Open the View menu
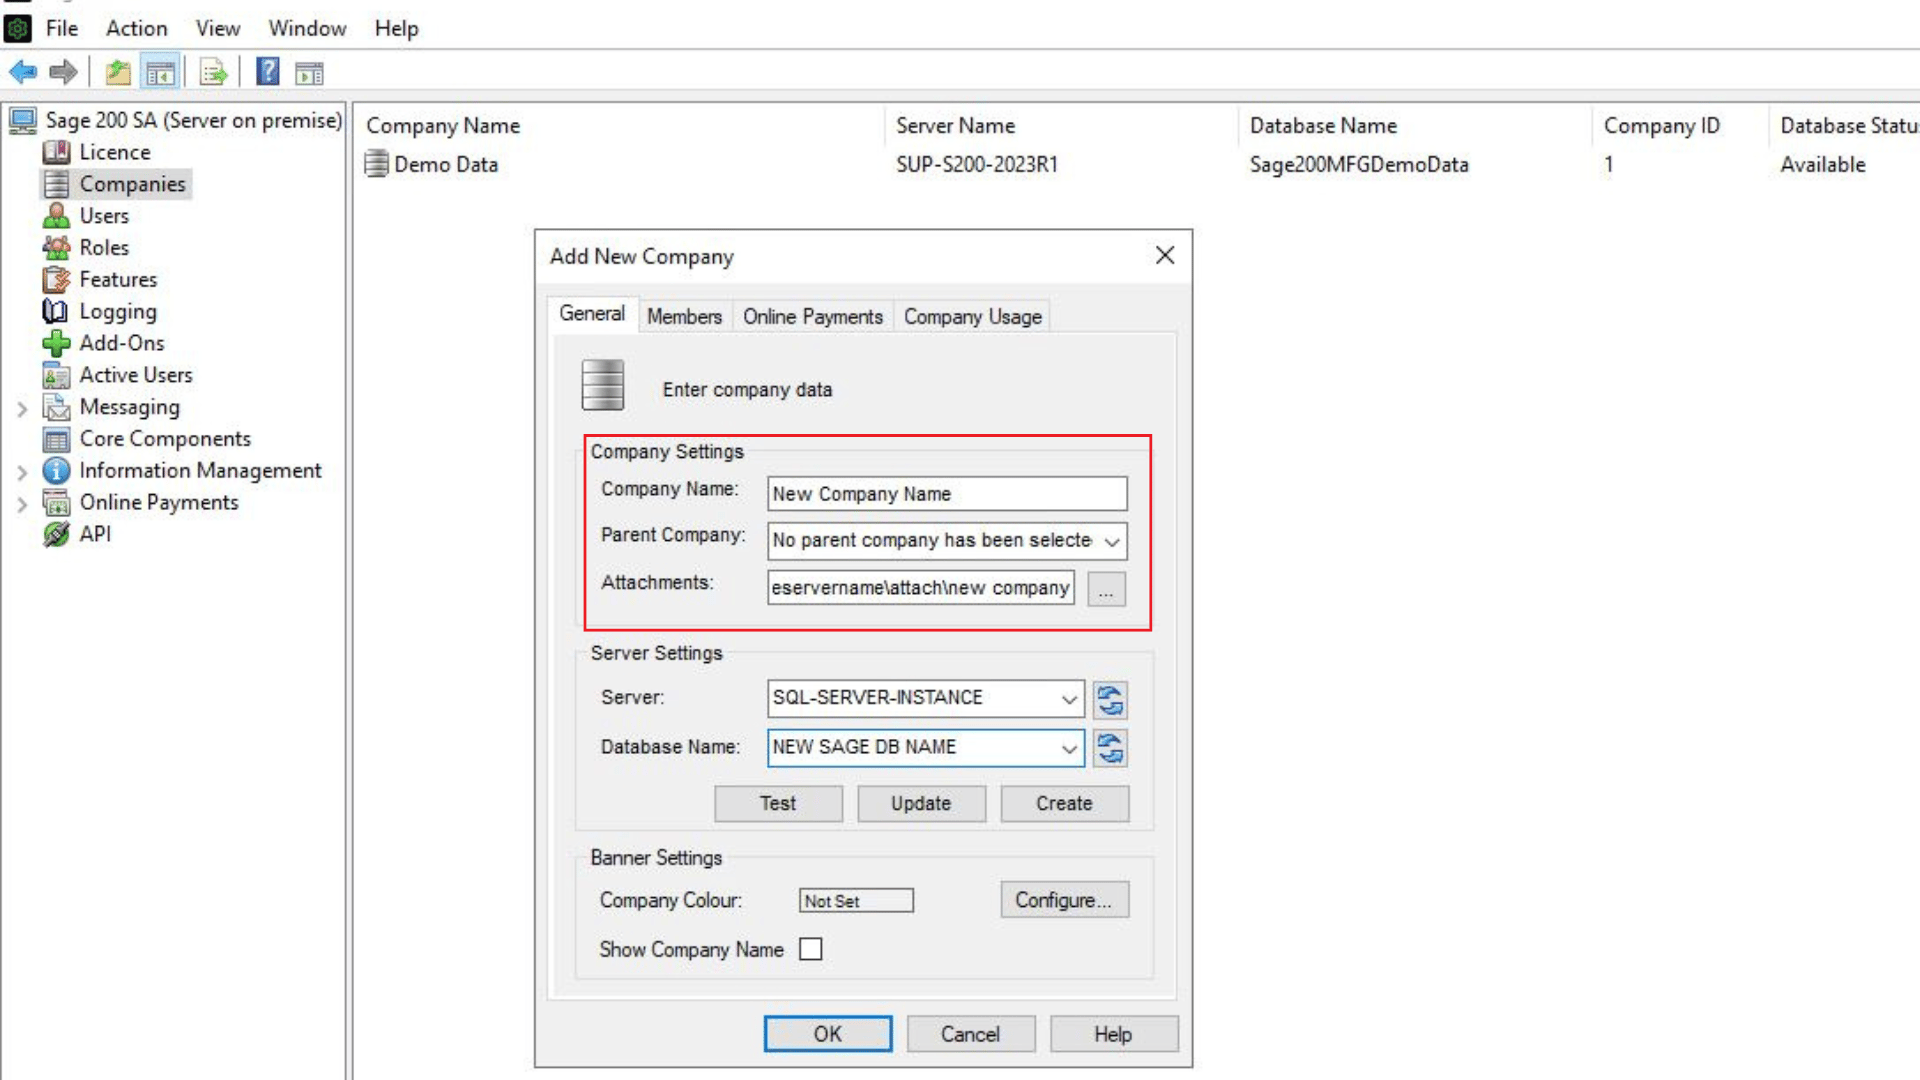Screen dimensions: 1920x1080 click(x=218, y=28)
